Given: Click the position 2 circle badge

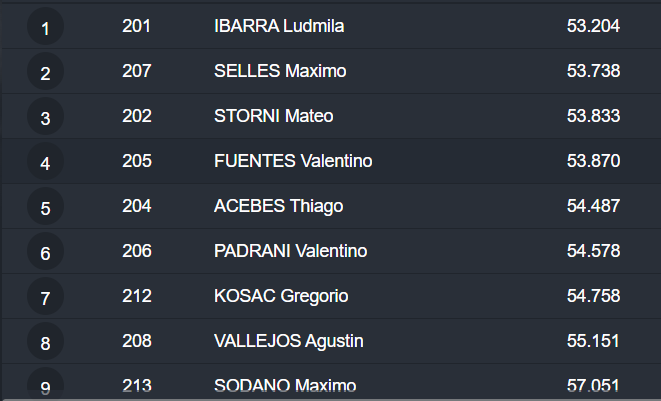Looking at the screenshot, I should [45, 73].
